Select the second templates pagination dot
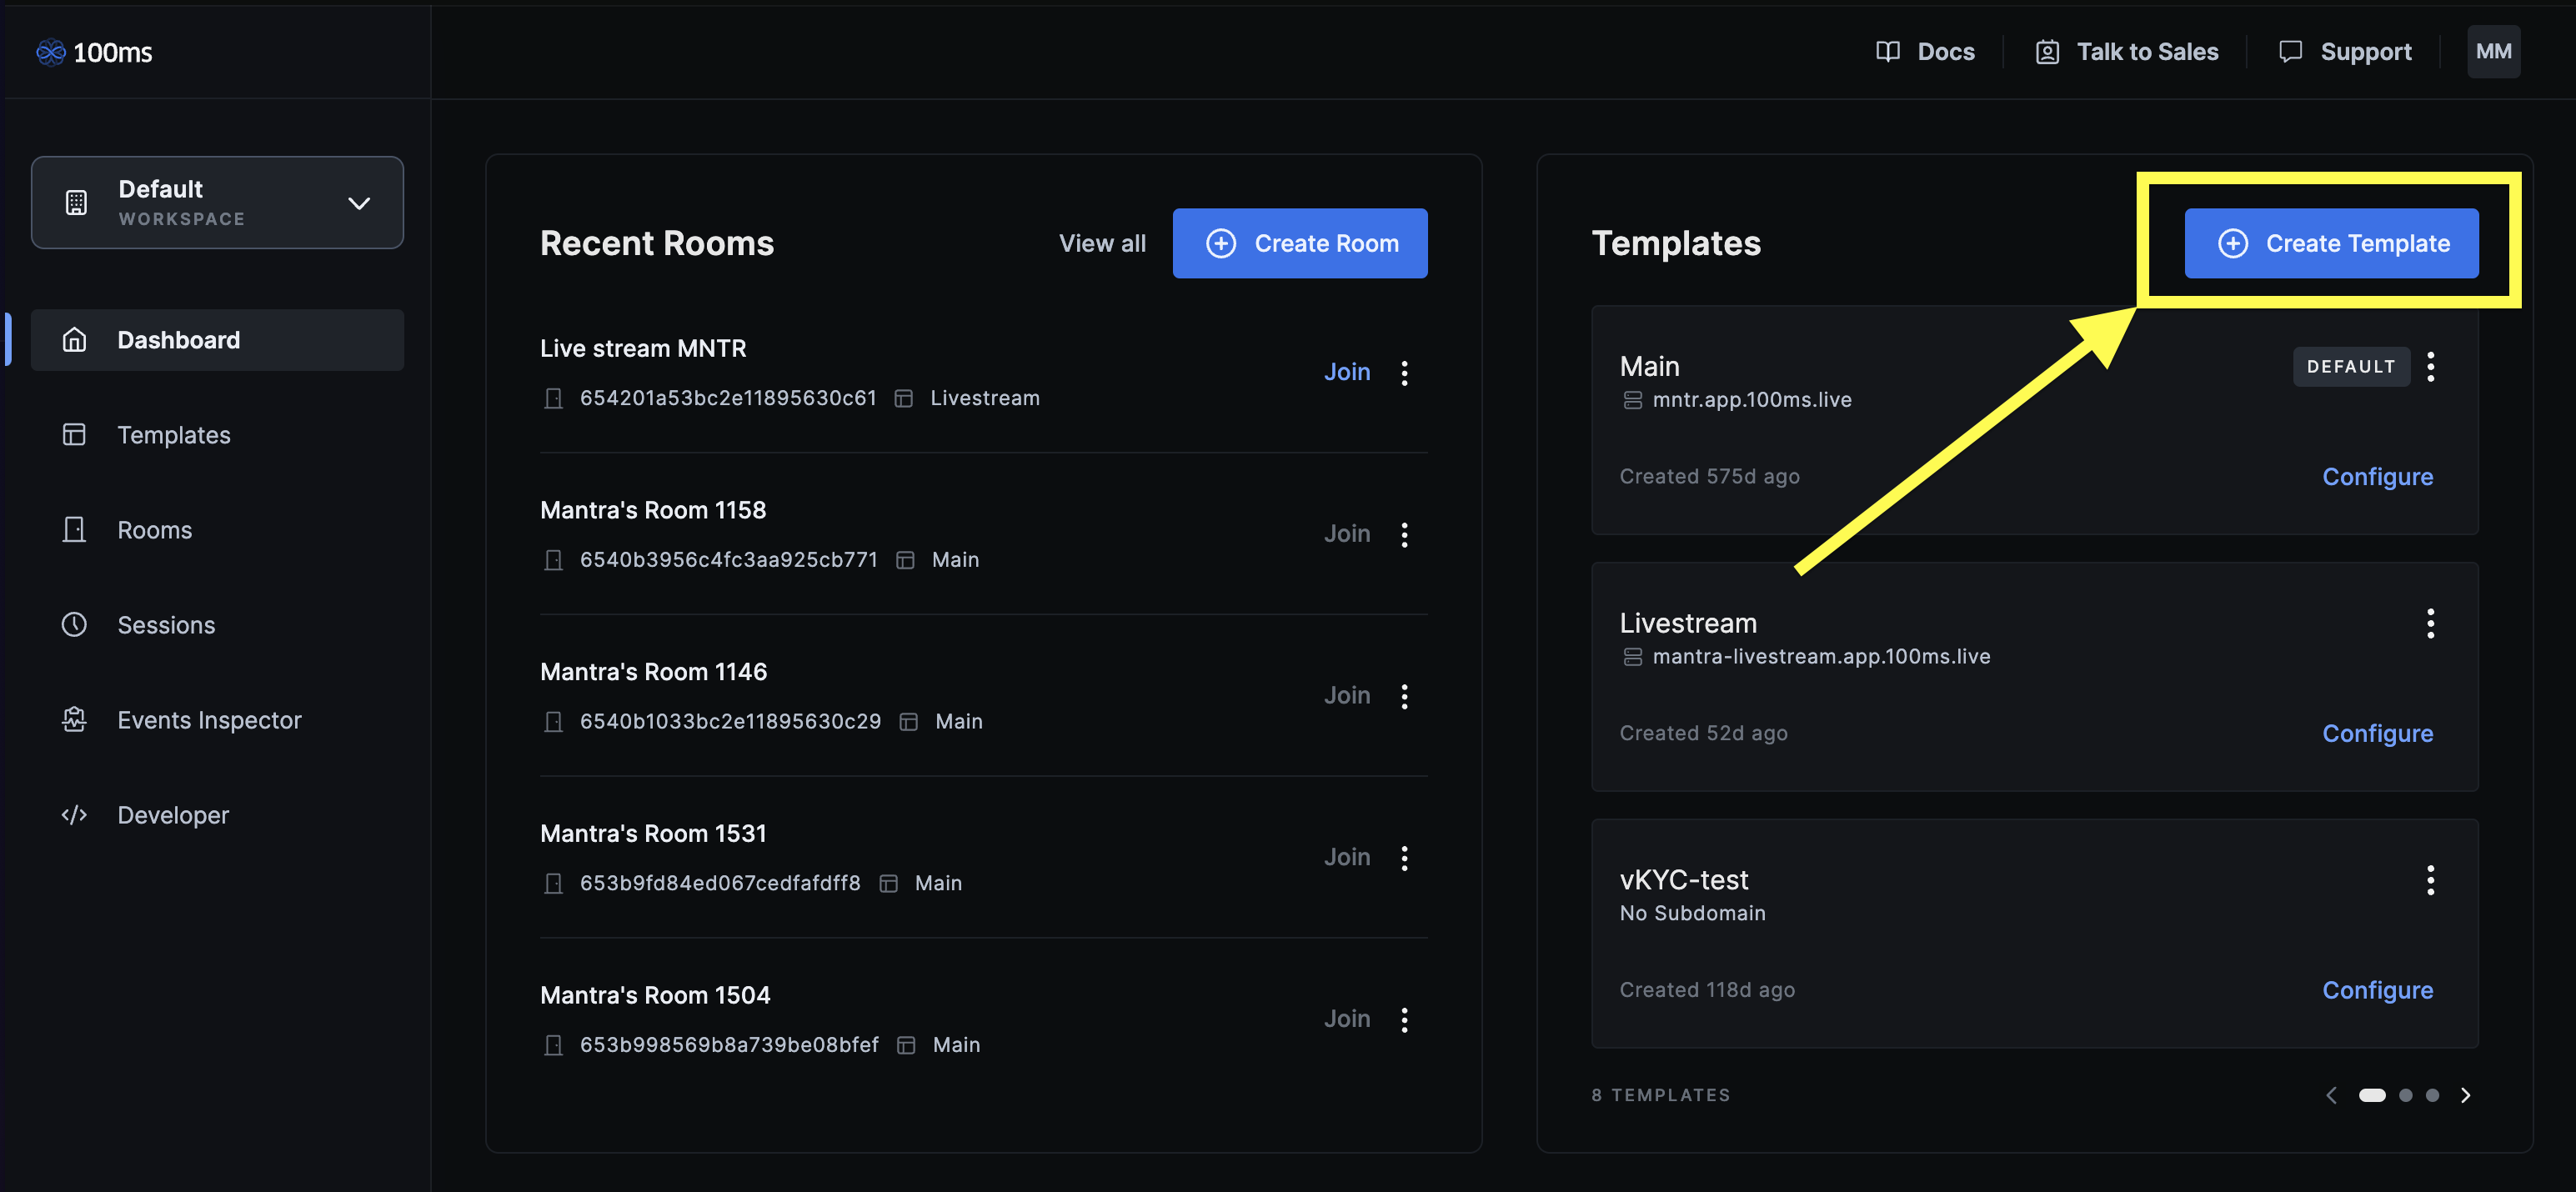The height and width of the screenshot is (1192, 2576). pyautogui.click(x=2405, y=1095)
